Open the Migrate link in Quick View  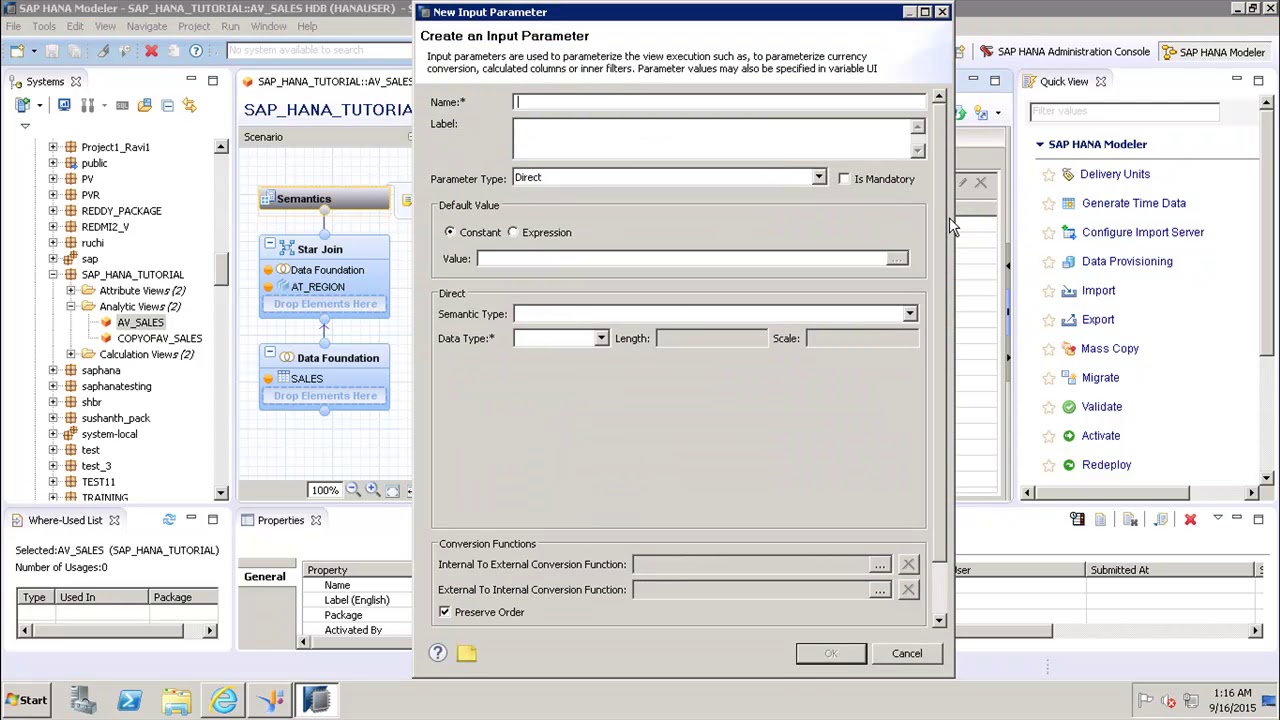(1100, 377)
